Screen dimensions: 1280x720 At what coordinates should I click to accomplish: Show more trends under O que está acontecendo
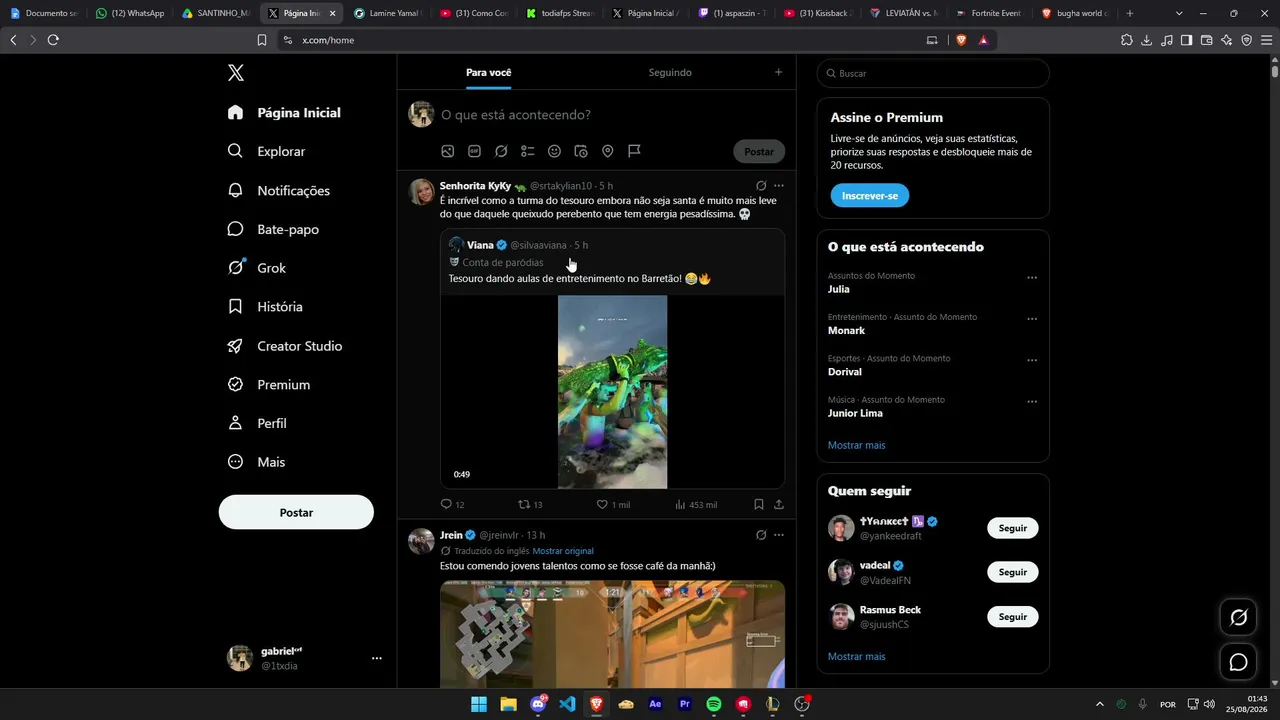coord(857,445)
